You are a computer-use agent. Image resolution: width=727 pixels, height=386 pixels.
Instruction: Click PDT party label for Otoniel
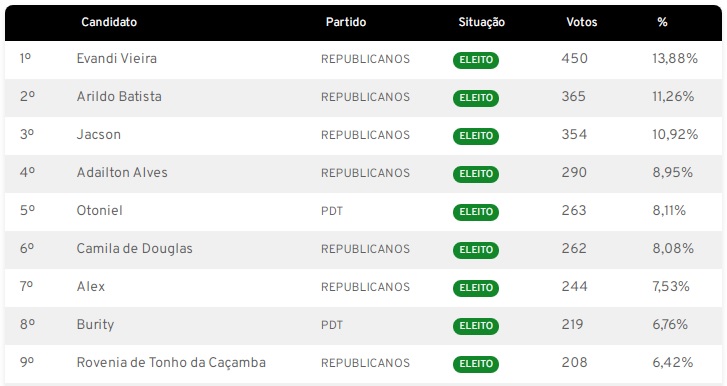(x=332, y=211)
